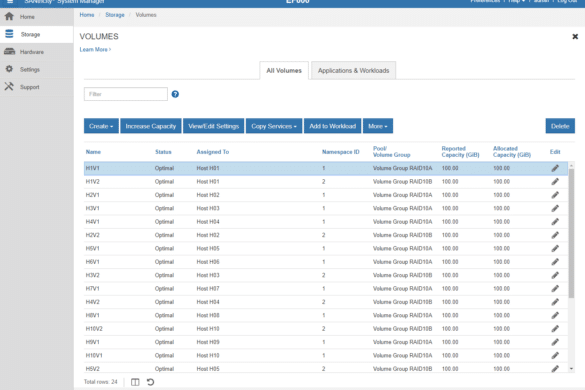The image size is (585, 390).
Task: Open the Learn More link
Action: pos(95,50)
